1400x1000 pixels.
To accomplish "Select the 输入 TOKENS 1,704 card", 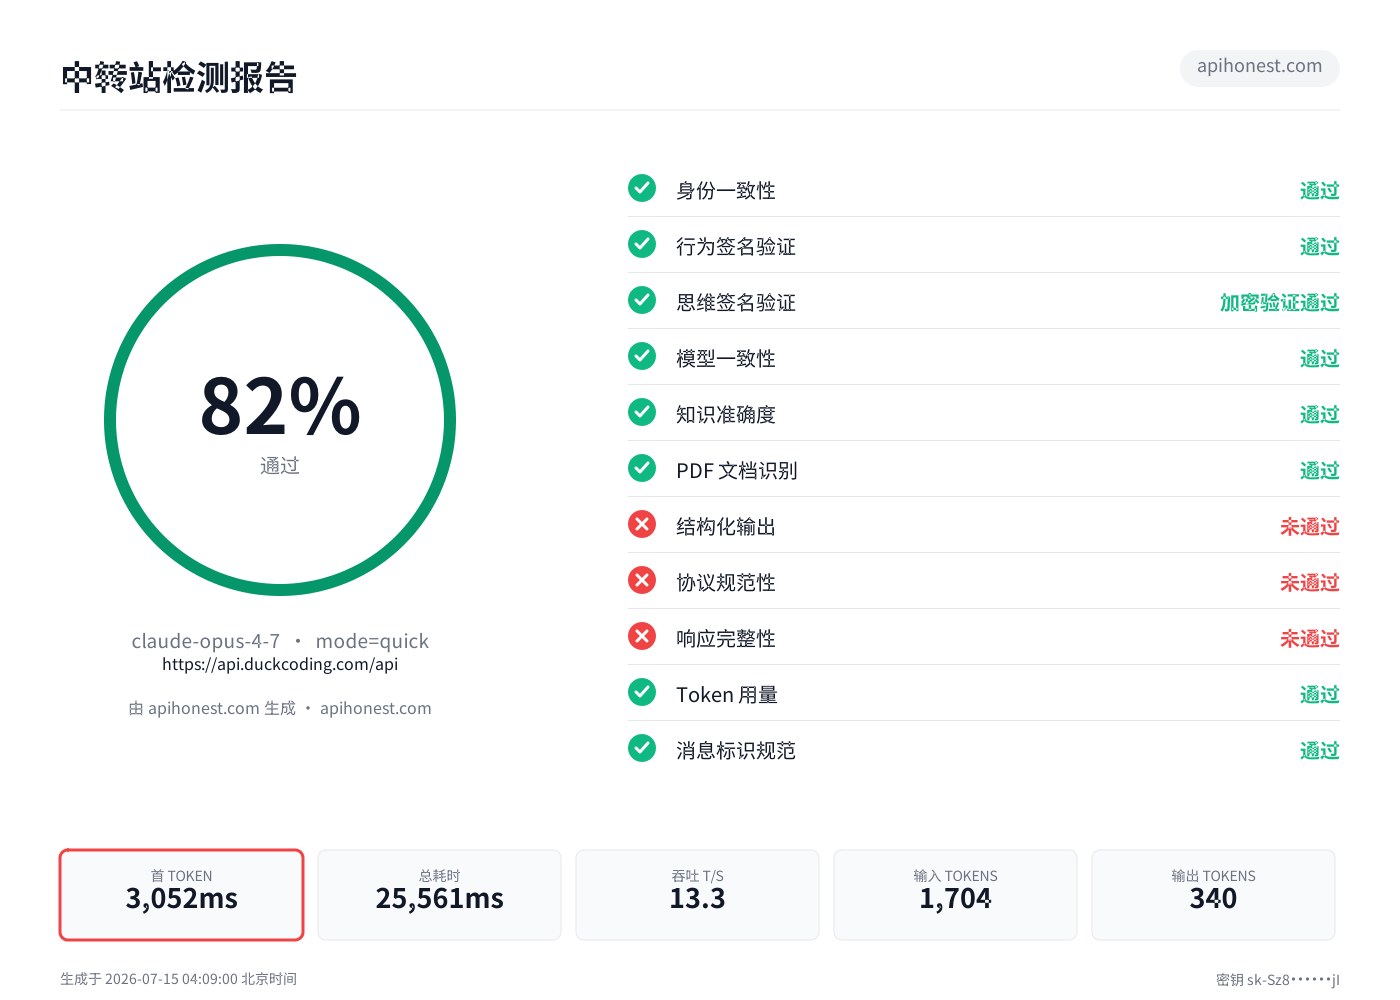I will click(955, 895).
